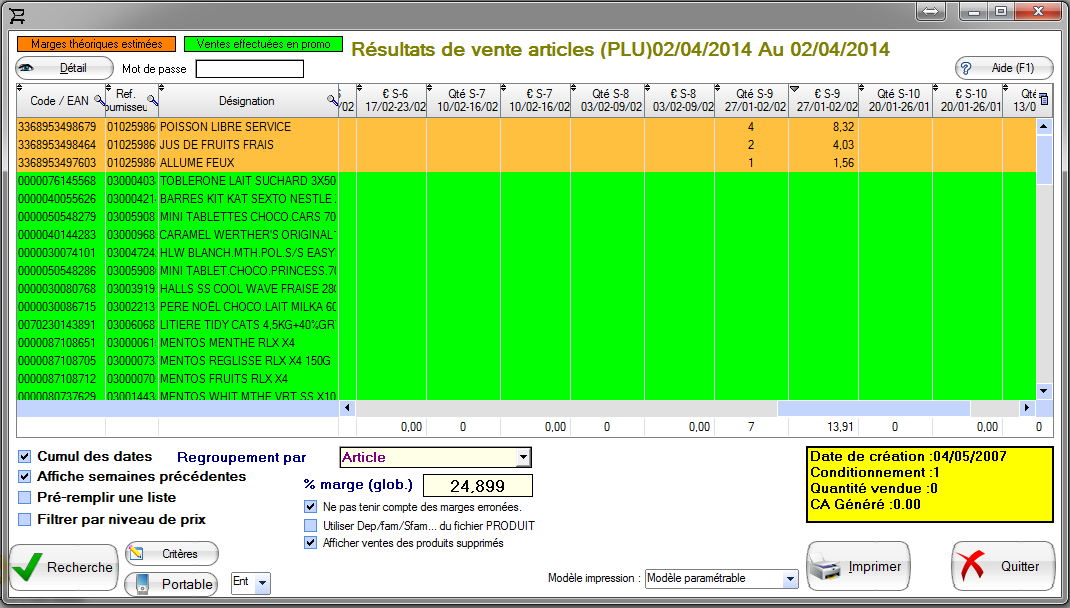Open Détail view with the eye button

coord(65,68)
